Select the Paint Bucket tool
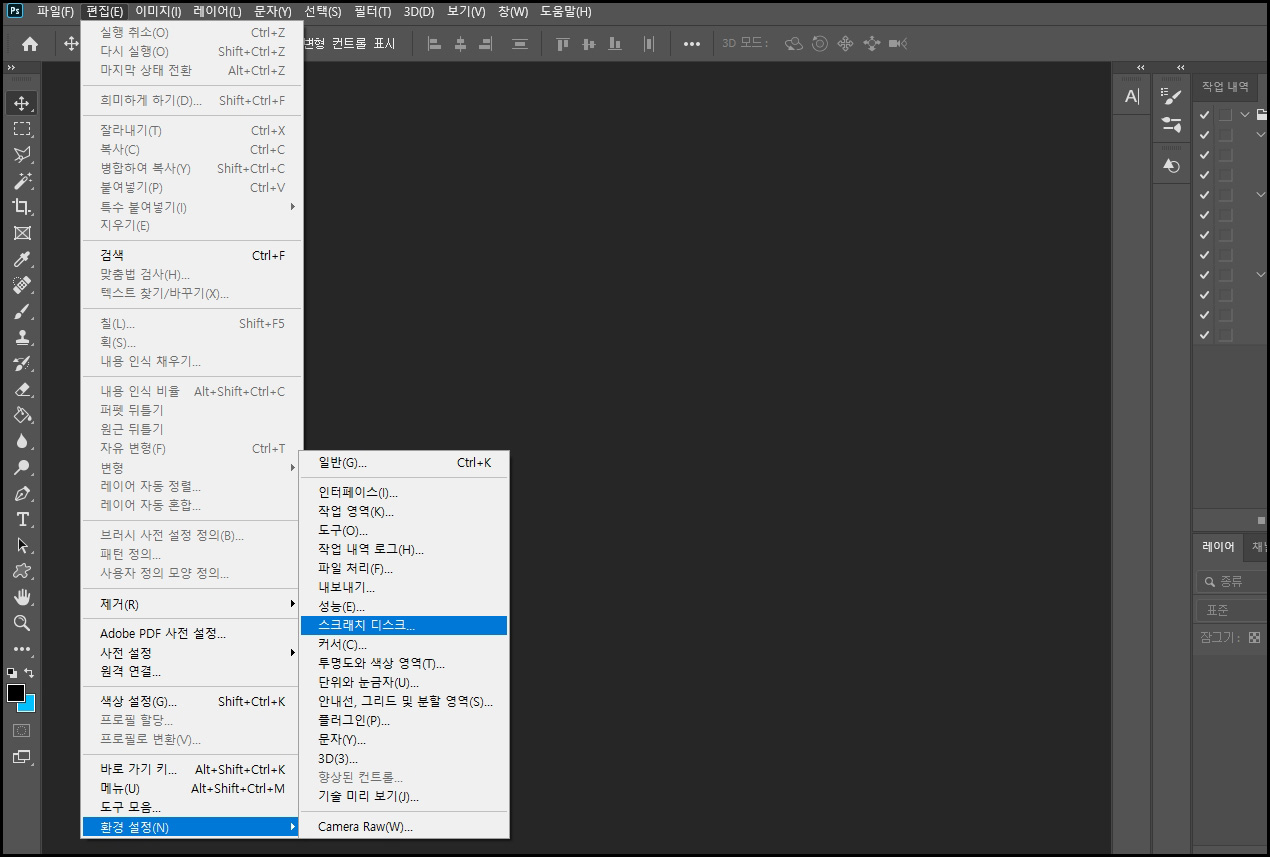Viewport: 1270px width, 857px height. [22, 416]
